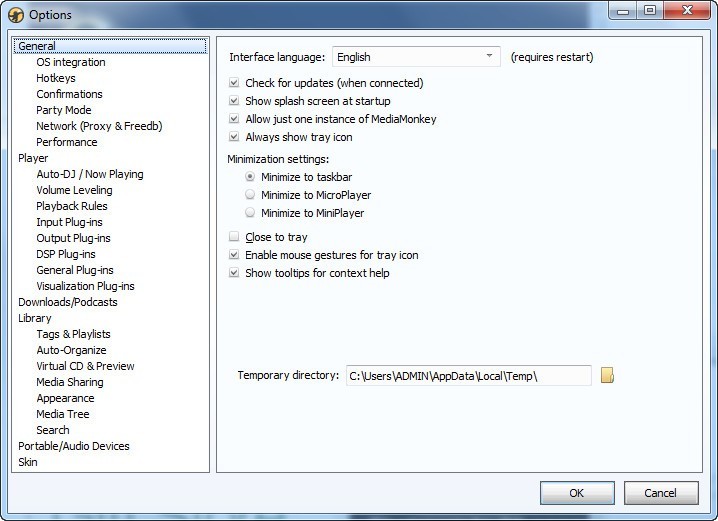Select Confirmations in the tree
Viewport: 718px width, 521px height.
[70, 94]
